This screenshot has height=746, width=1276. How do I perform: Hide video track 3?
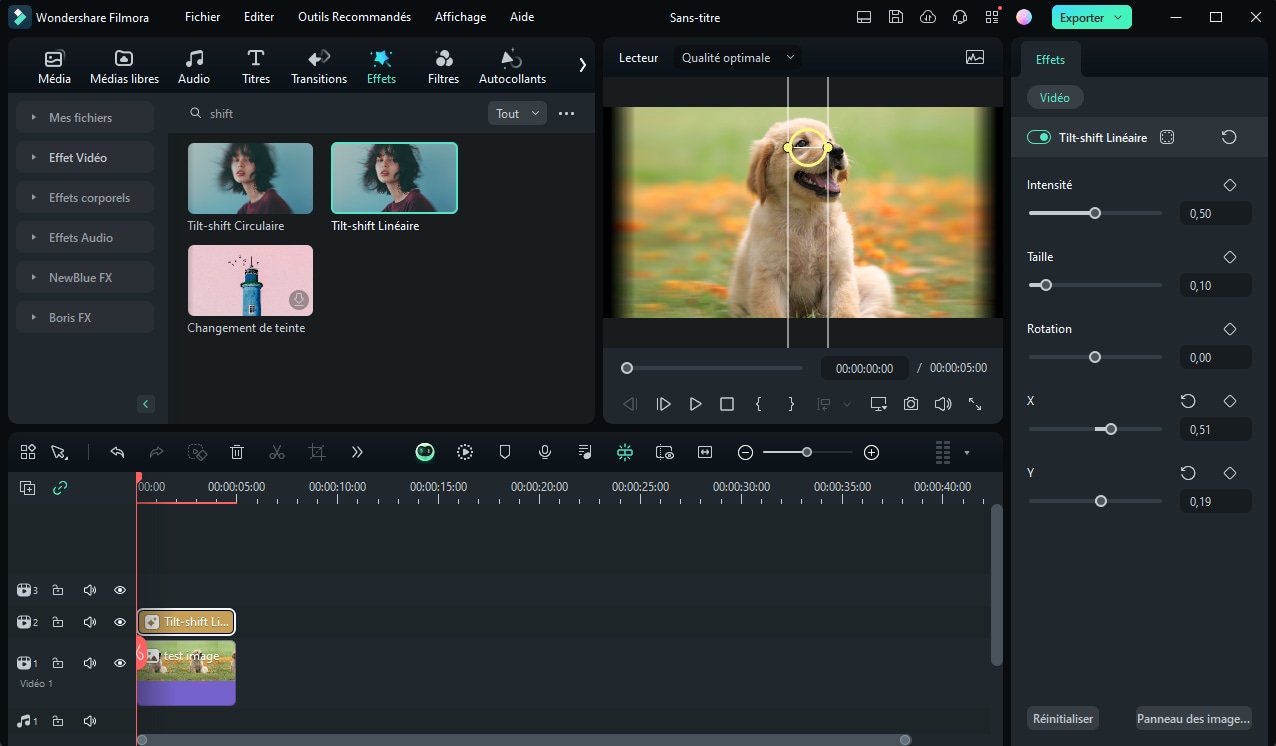[120, 590]
